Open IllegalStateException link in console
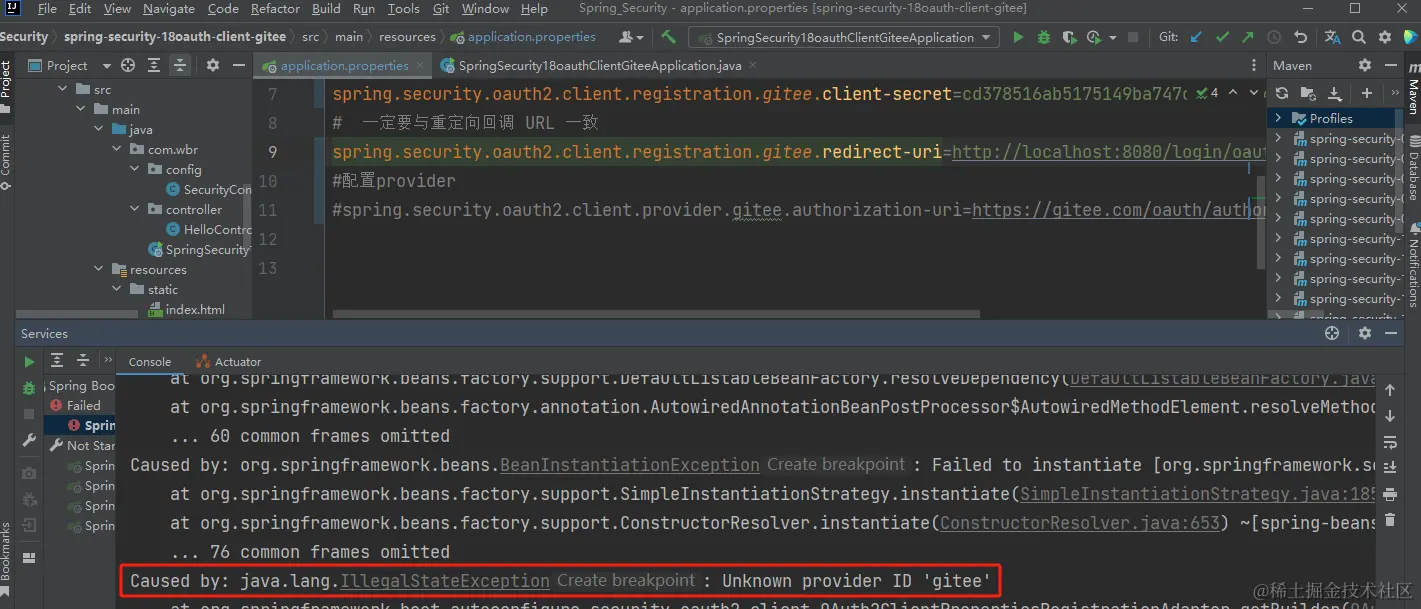 click(445, 581)
